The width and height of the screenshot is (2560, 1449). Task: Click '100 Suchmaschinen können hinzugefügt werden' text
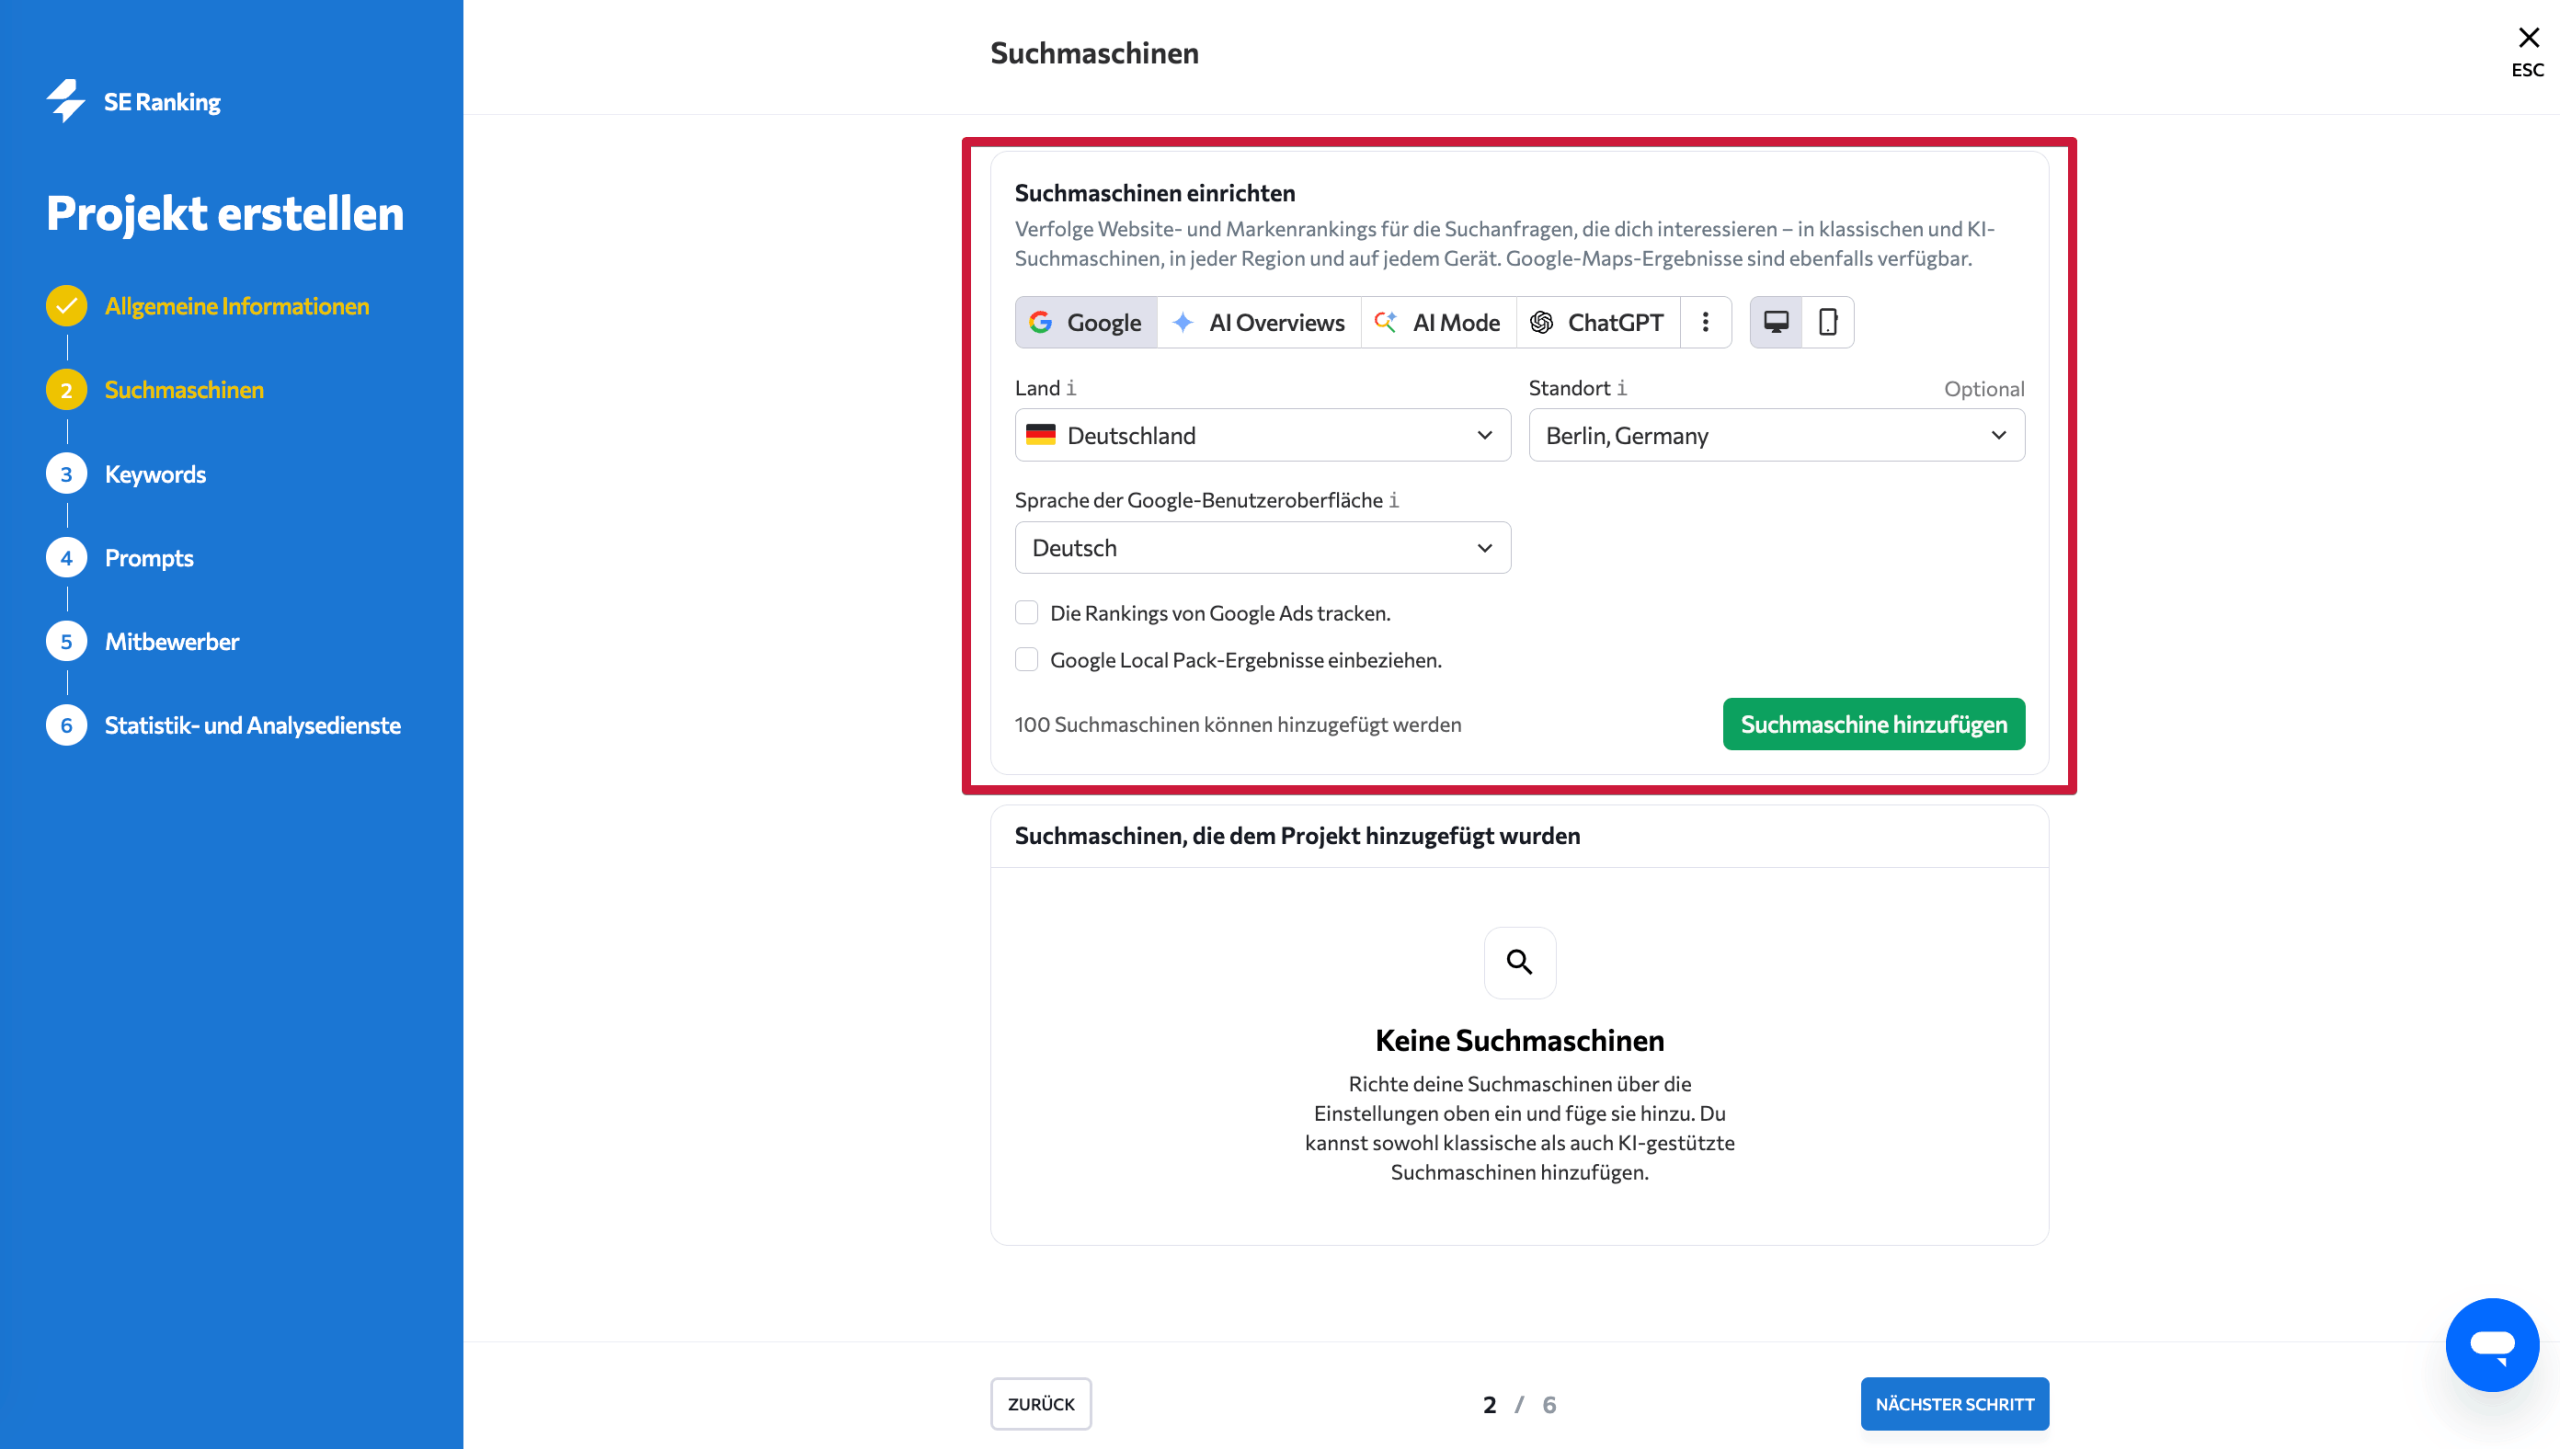[1238, 724]
